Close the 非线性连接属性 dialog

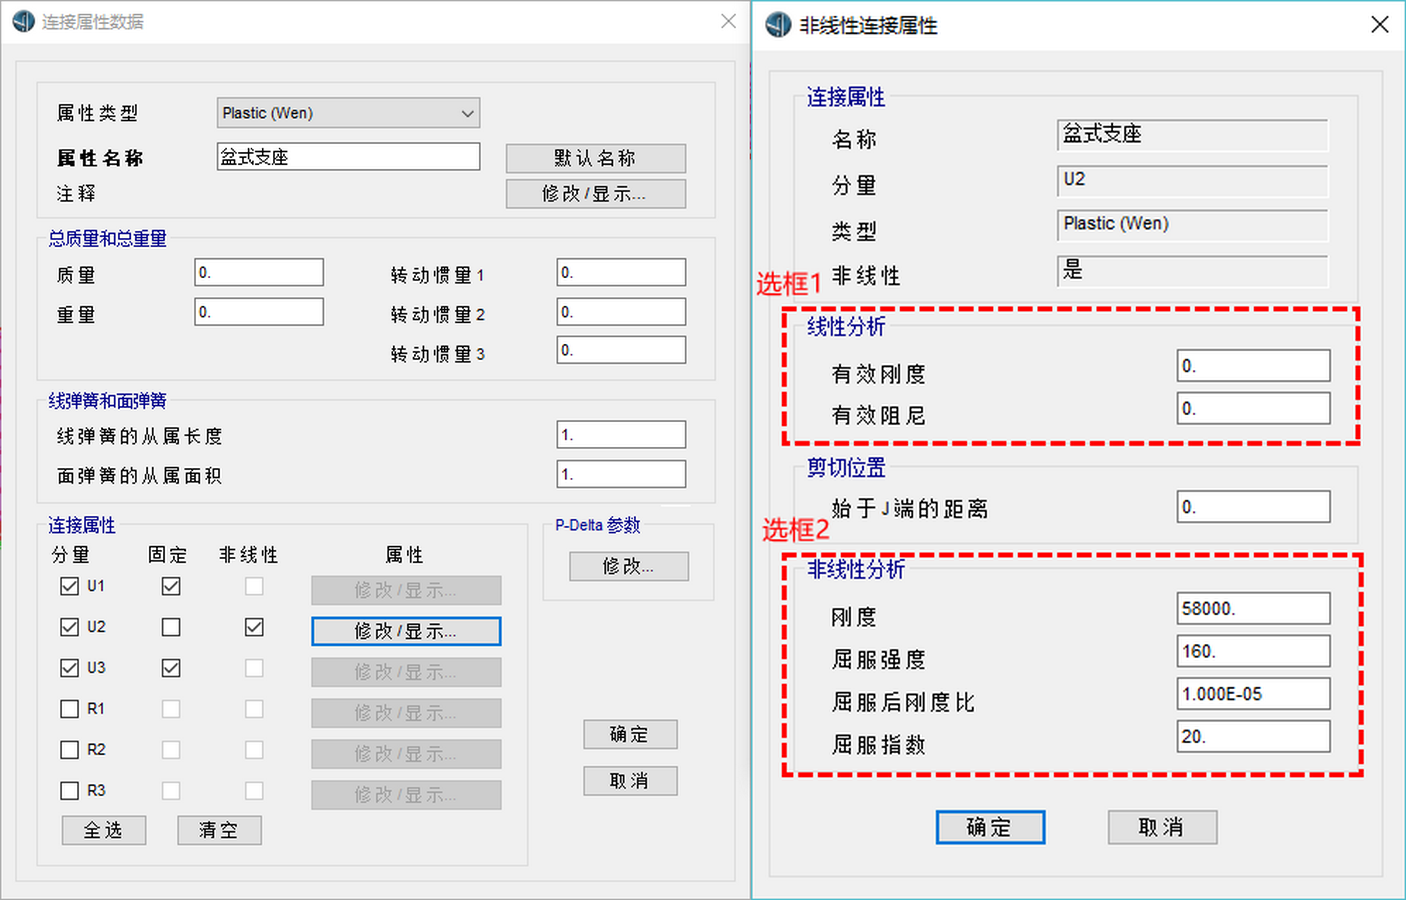click(x=1380, y=24)
